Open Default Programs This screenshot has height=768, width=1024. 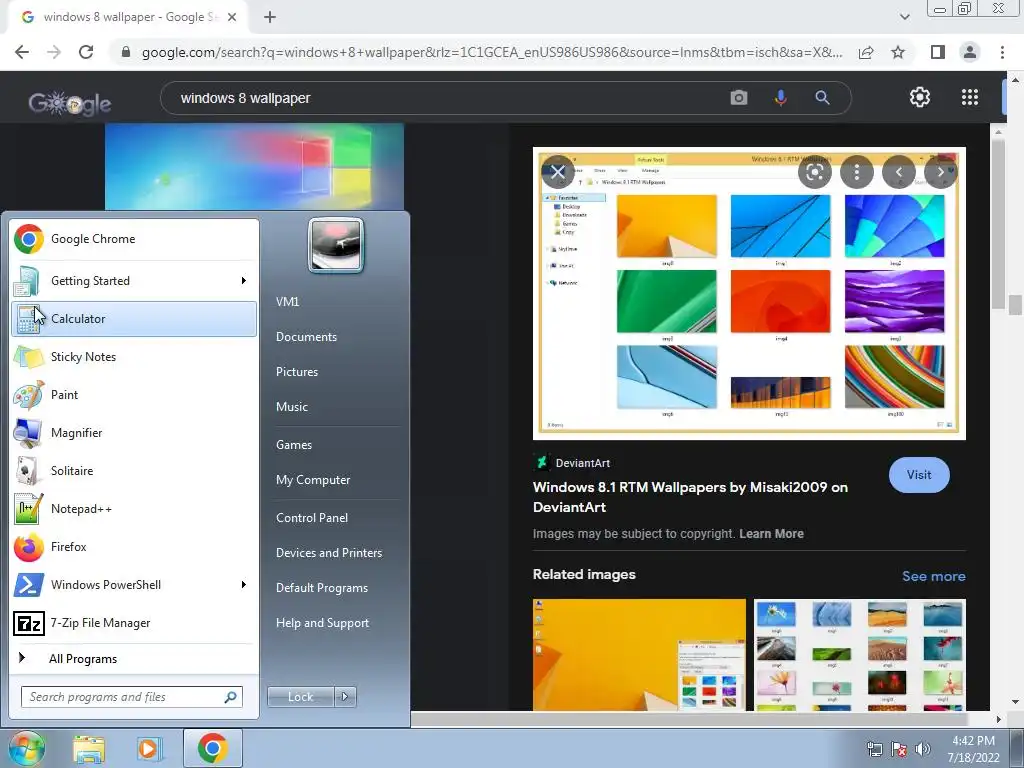click(x=322, y=588)
